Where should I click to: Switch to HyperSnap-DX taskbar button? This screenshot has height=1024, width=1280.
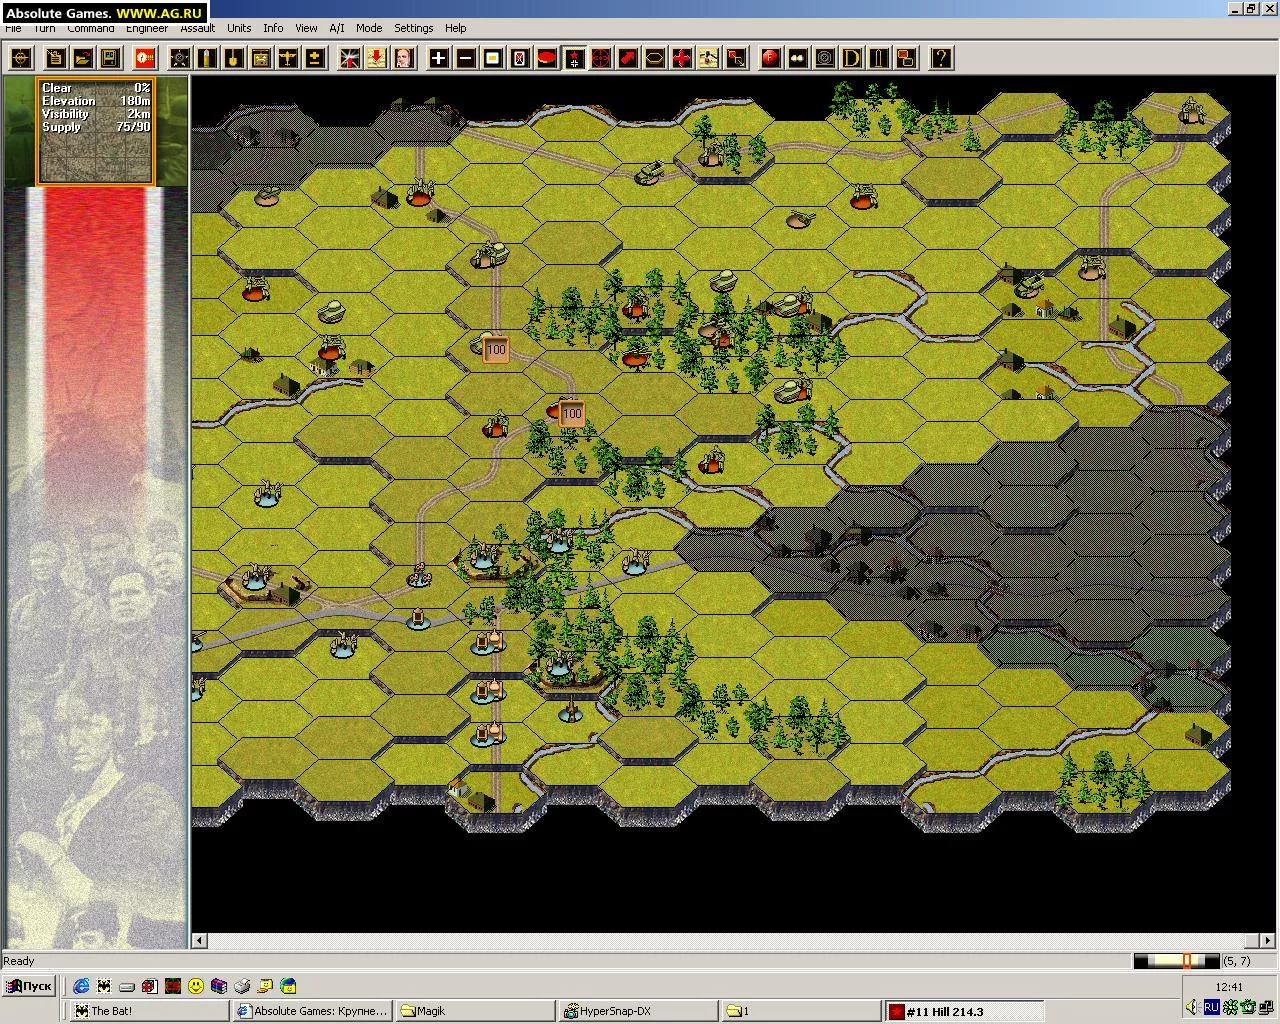click(638, 1011)
